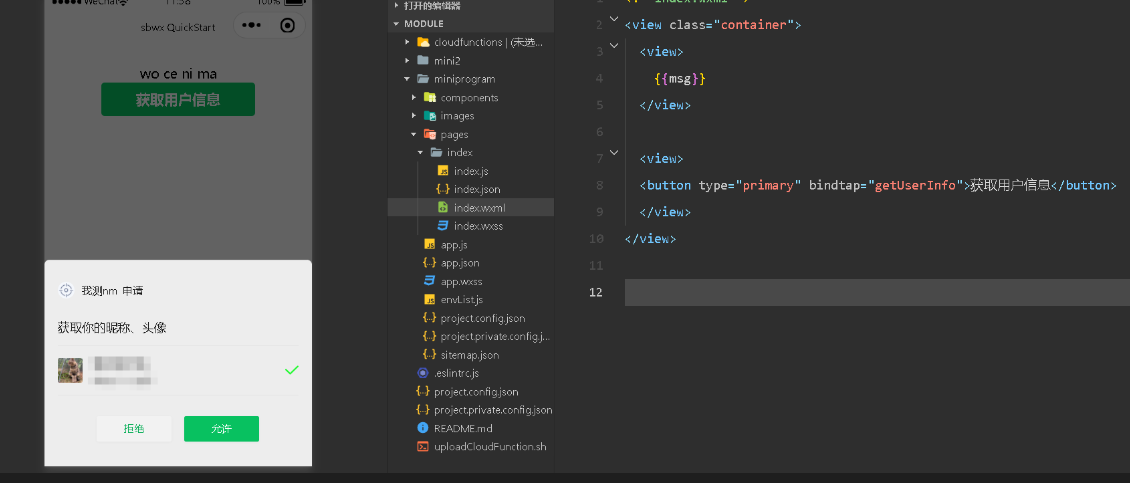Image resolution: width=1130 pixels, height=483 pixels.
Task: Click the ESLint icon of .eslintrc.js
Action: 423,373
